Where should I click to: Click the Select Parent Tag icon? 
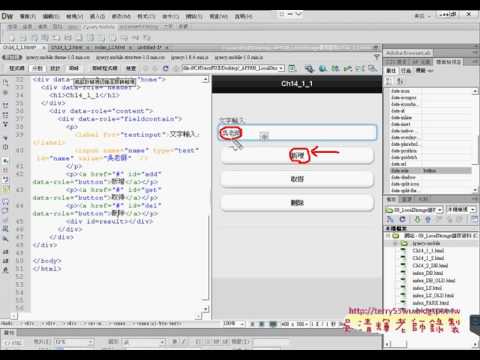[5, 137]
